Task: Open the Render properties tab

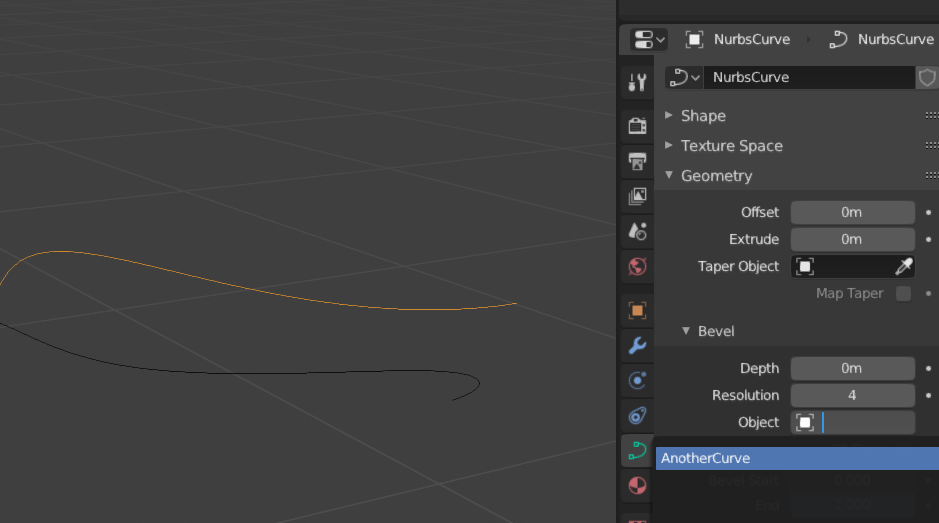Action: pos(637,126)
